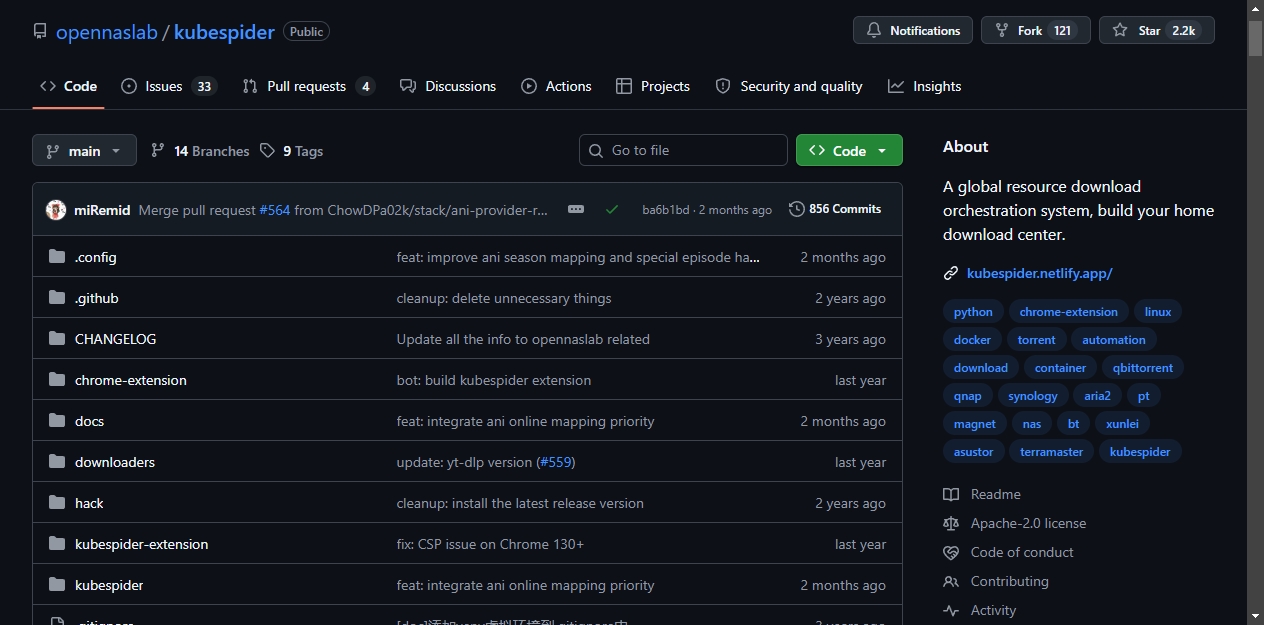This screenshot has height=625, width=1264.
Task: Open the opennaslab owner link
Action: (107, 32)
